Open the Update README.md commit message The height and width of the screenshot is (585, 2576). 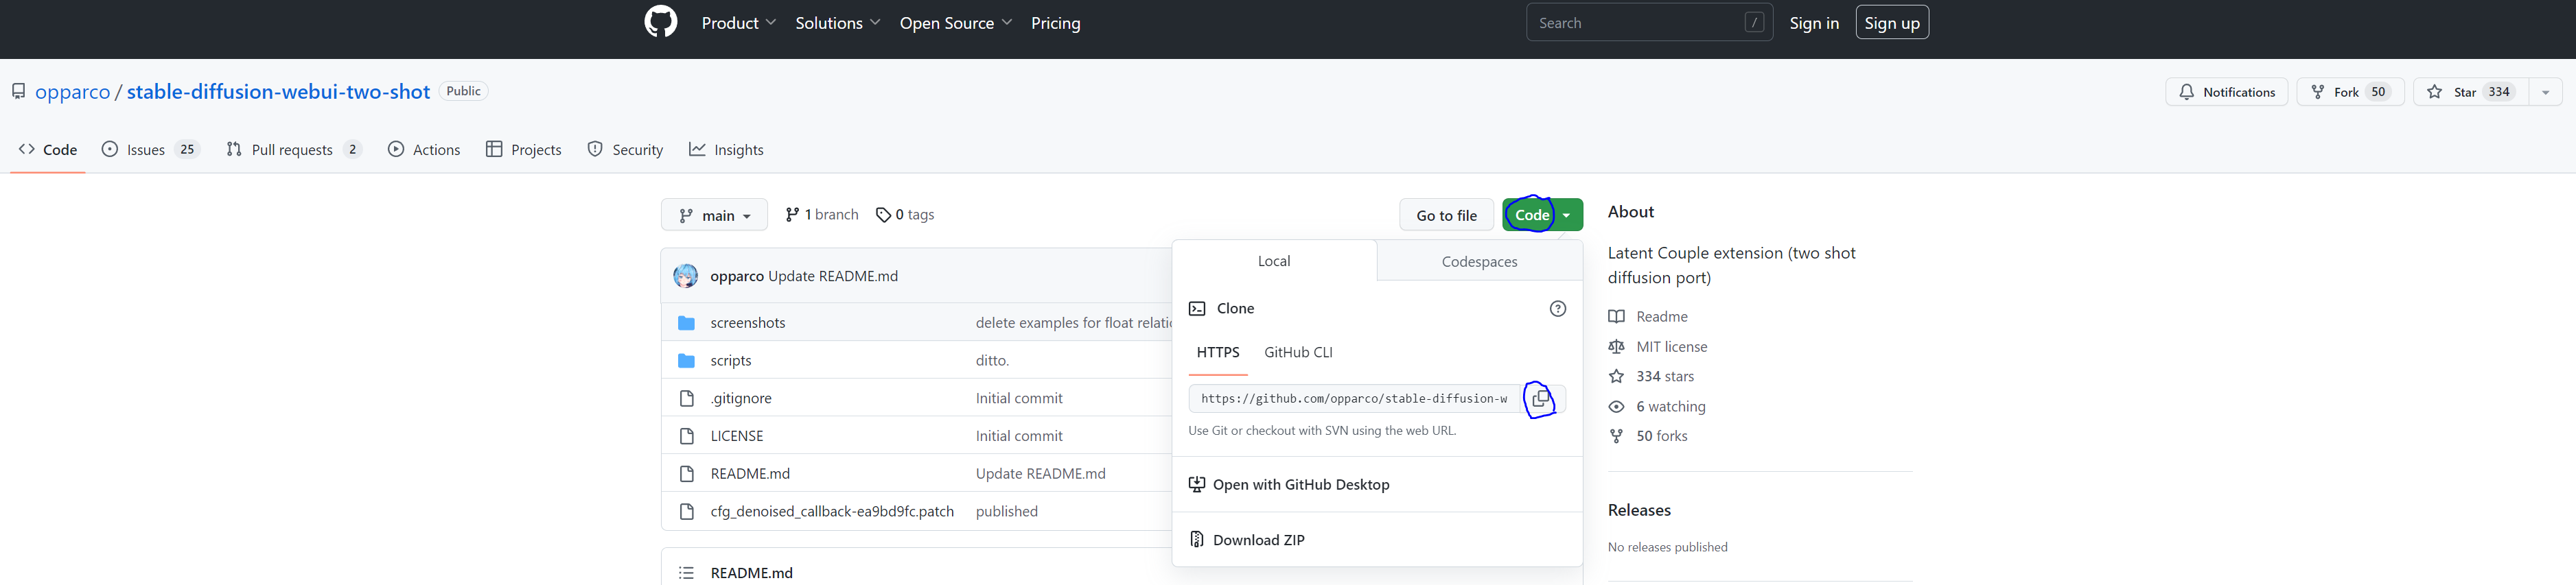(833, 277)
